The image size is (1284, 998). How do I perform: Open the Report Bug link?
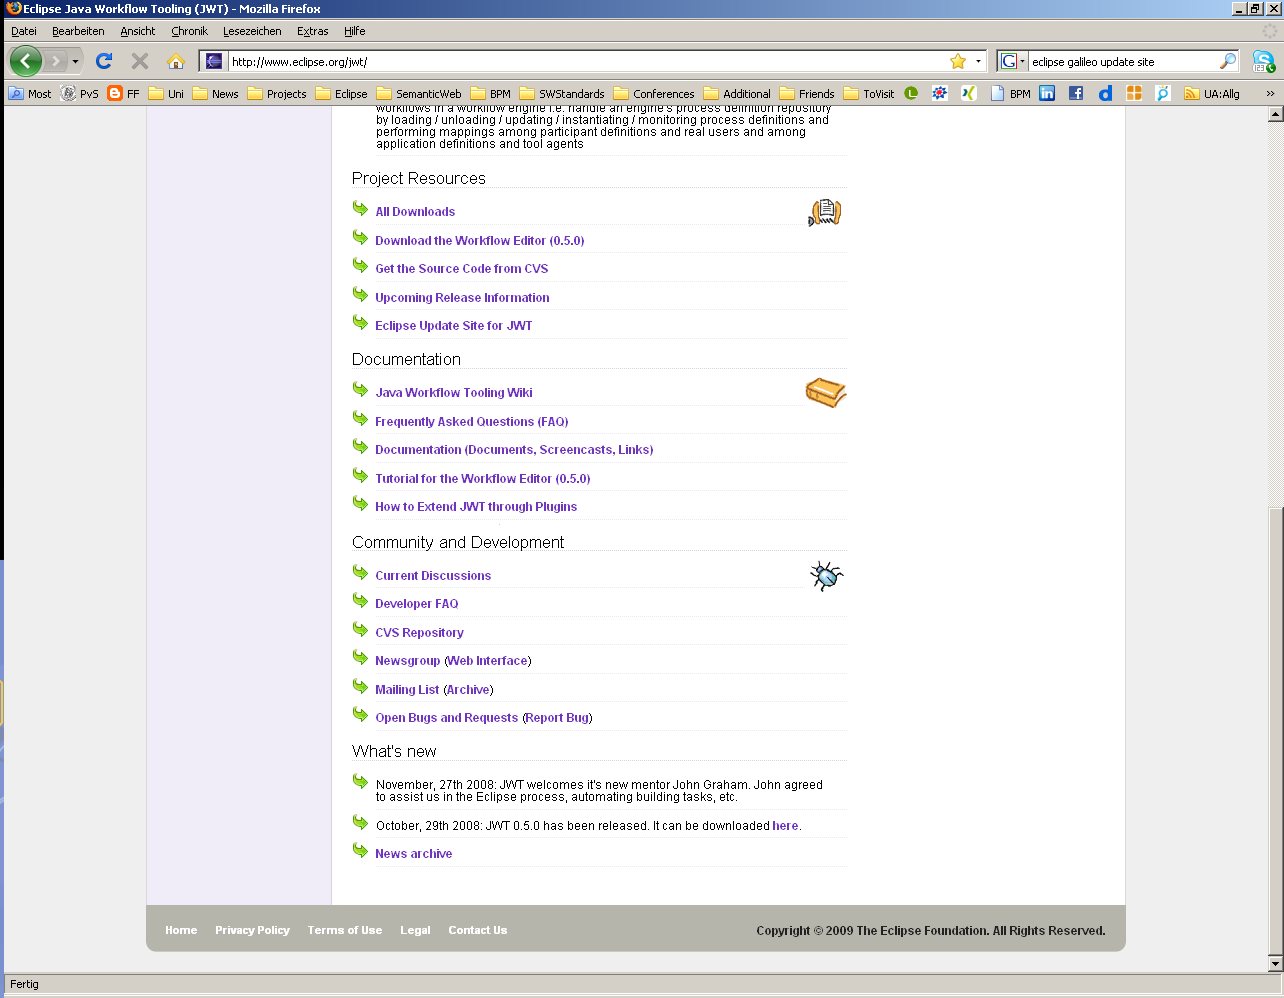pyautogui.click(x=557, y=718)
